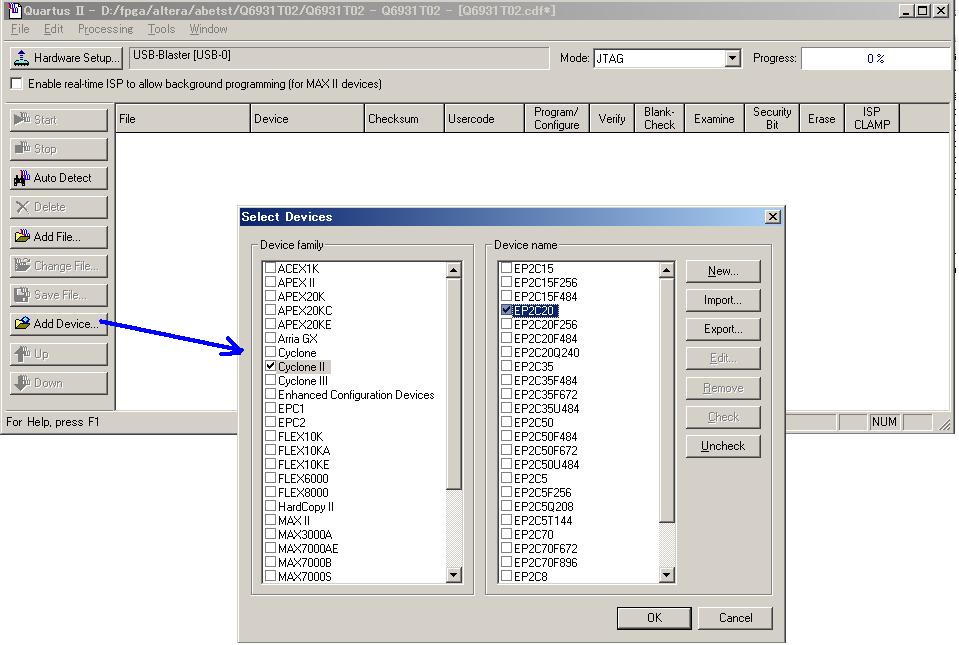Click Device name scrollbar down arrow
This screenshot has width=959, height=645.
point(667,575)
